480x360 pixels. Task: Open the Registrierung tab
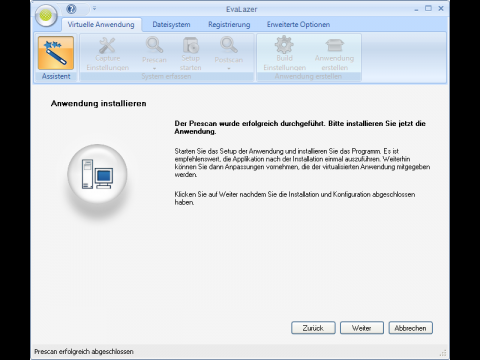tap(229, 25)
